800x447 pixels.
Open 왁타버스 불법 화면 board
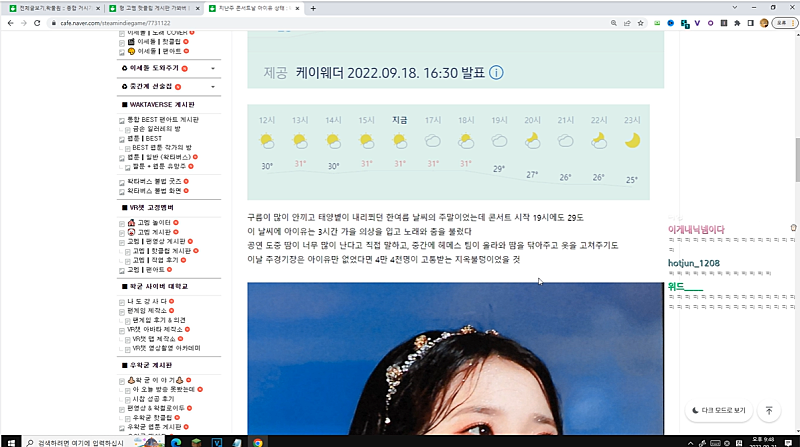click(x=154, y=191)
